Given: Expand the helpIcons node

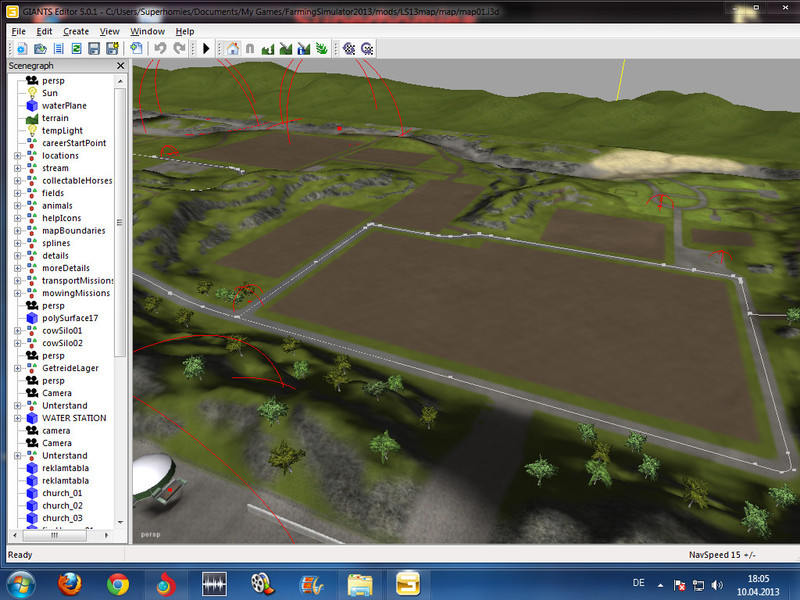Looking at the screenshot, I should (17, 218).
